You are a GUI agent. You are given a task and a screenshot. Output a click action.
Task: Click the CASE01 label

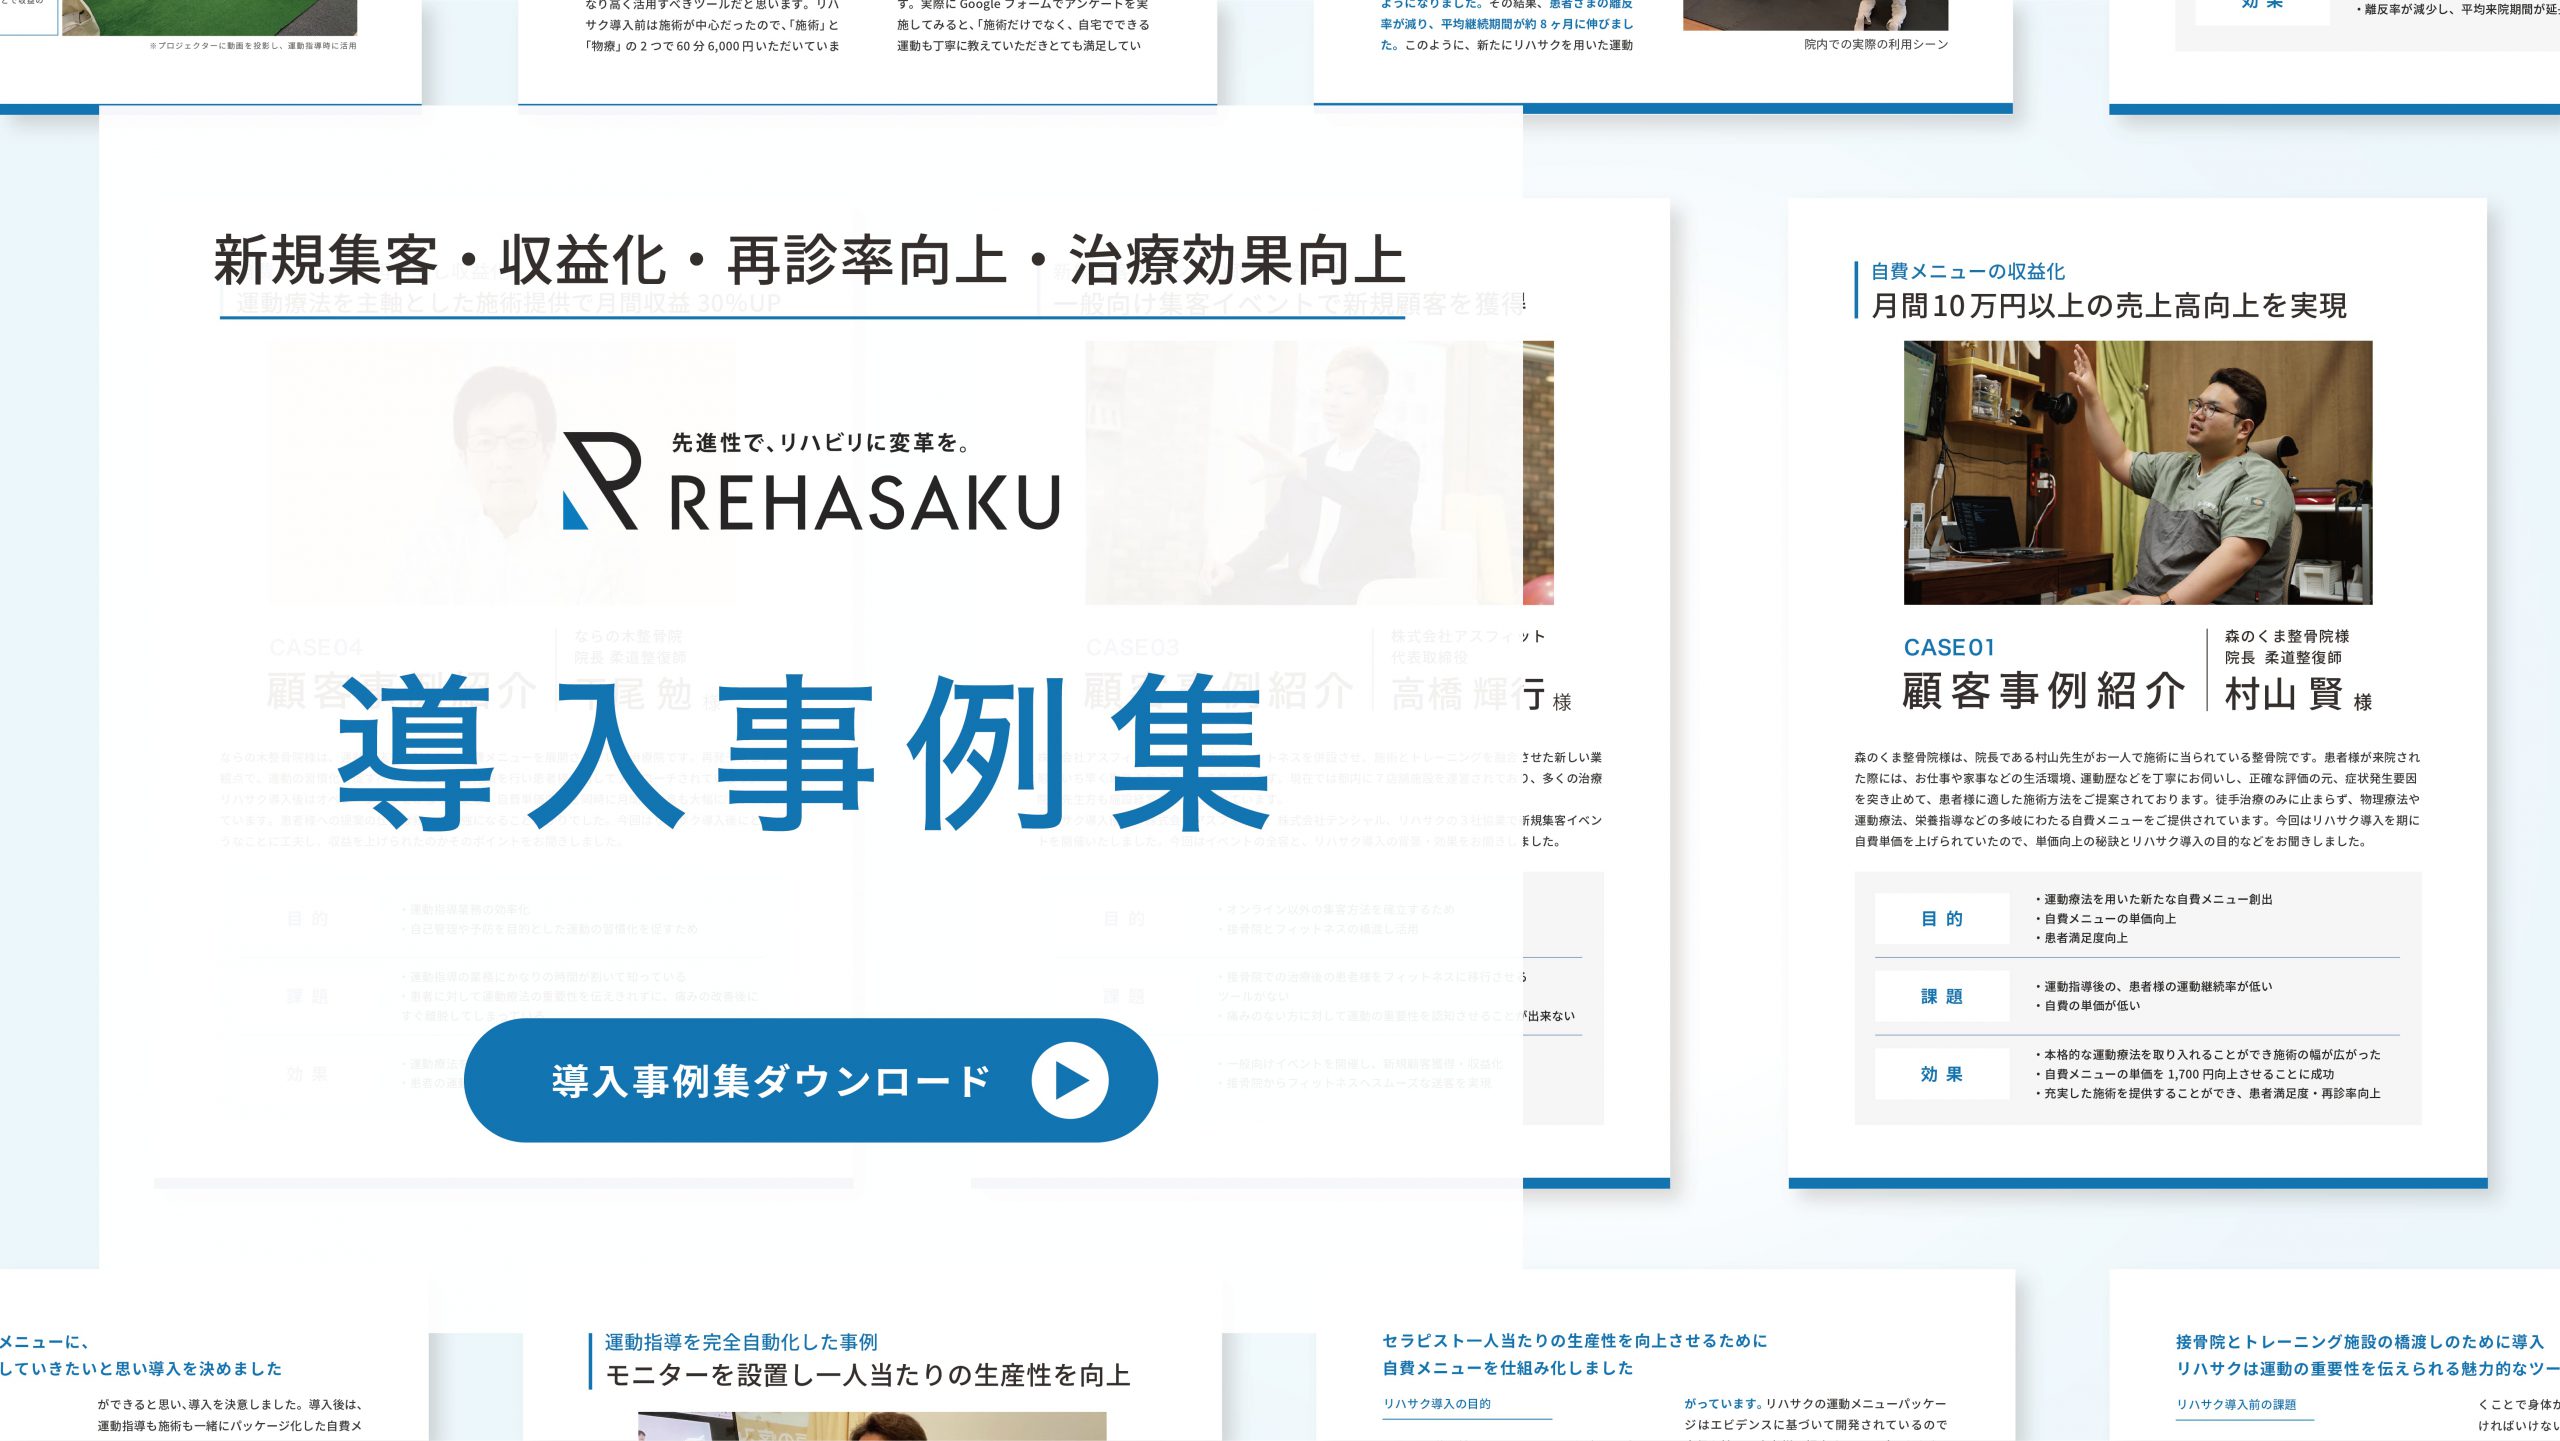coord(1949,648)
